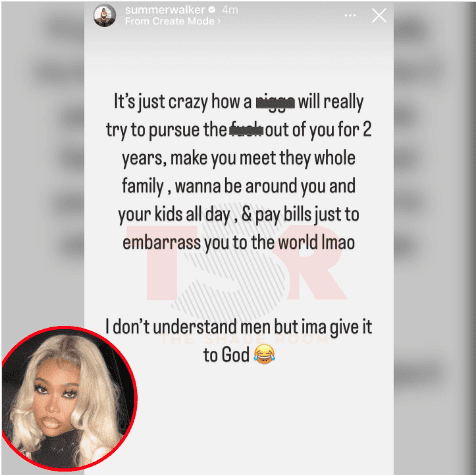Viewport: 476px width, 475px height.
Task: Tap the large pink T watermark letter
Action: pos(168,263)
